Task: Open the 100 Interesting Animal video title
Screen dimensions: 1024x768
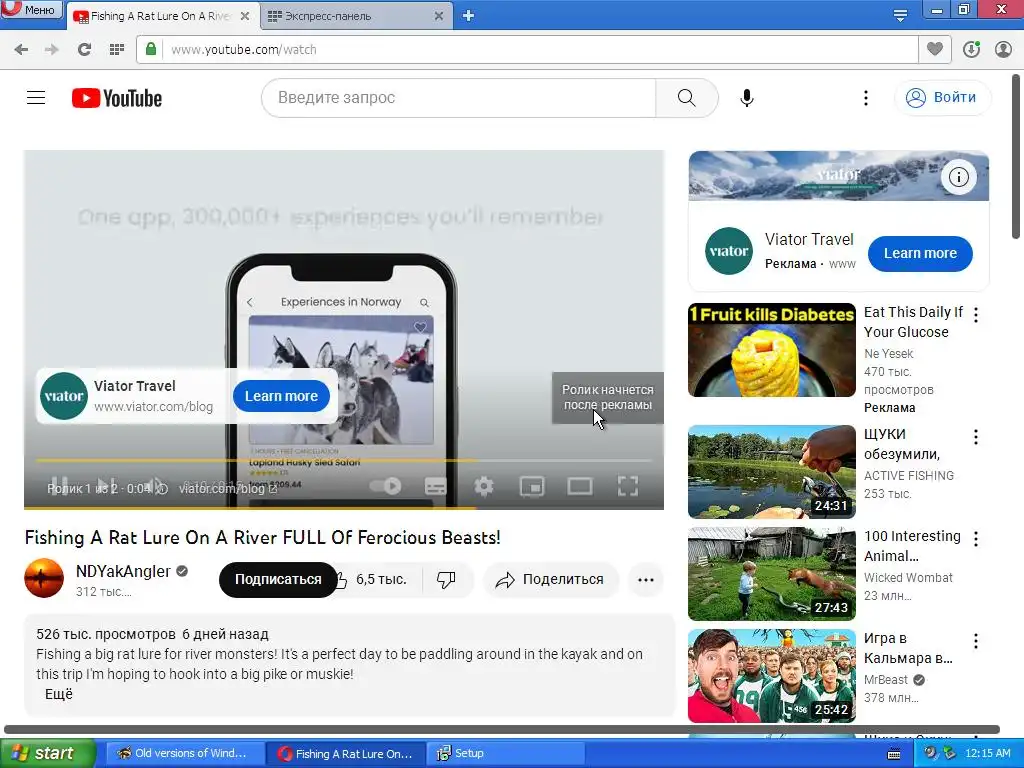Action: 912,546
